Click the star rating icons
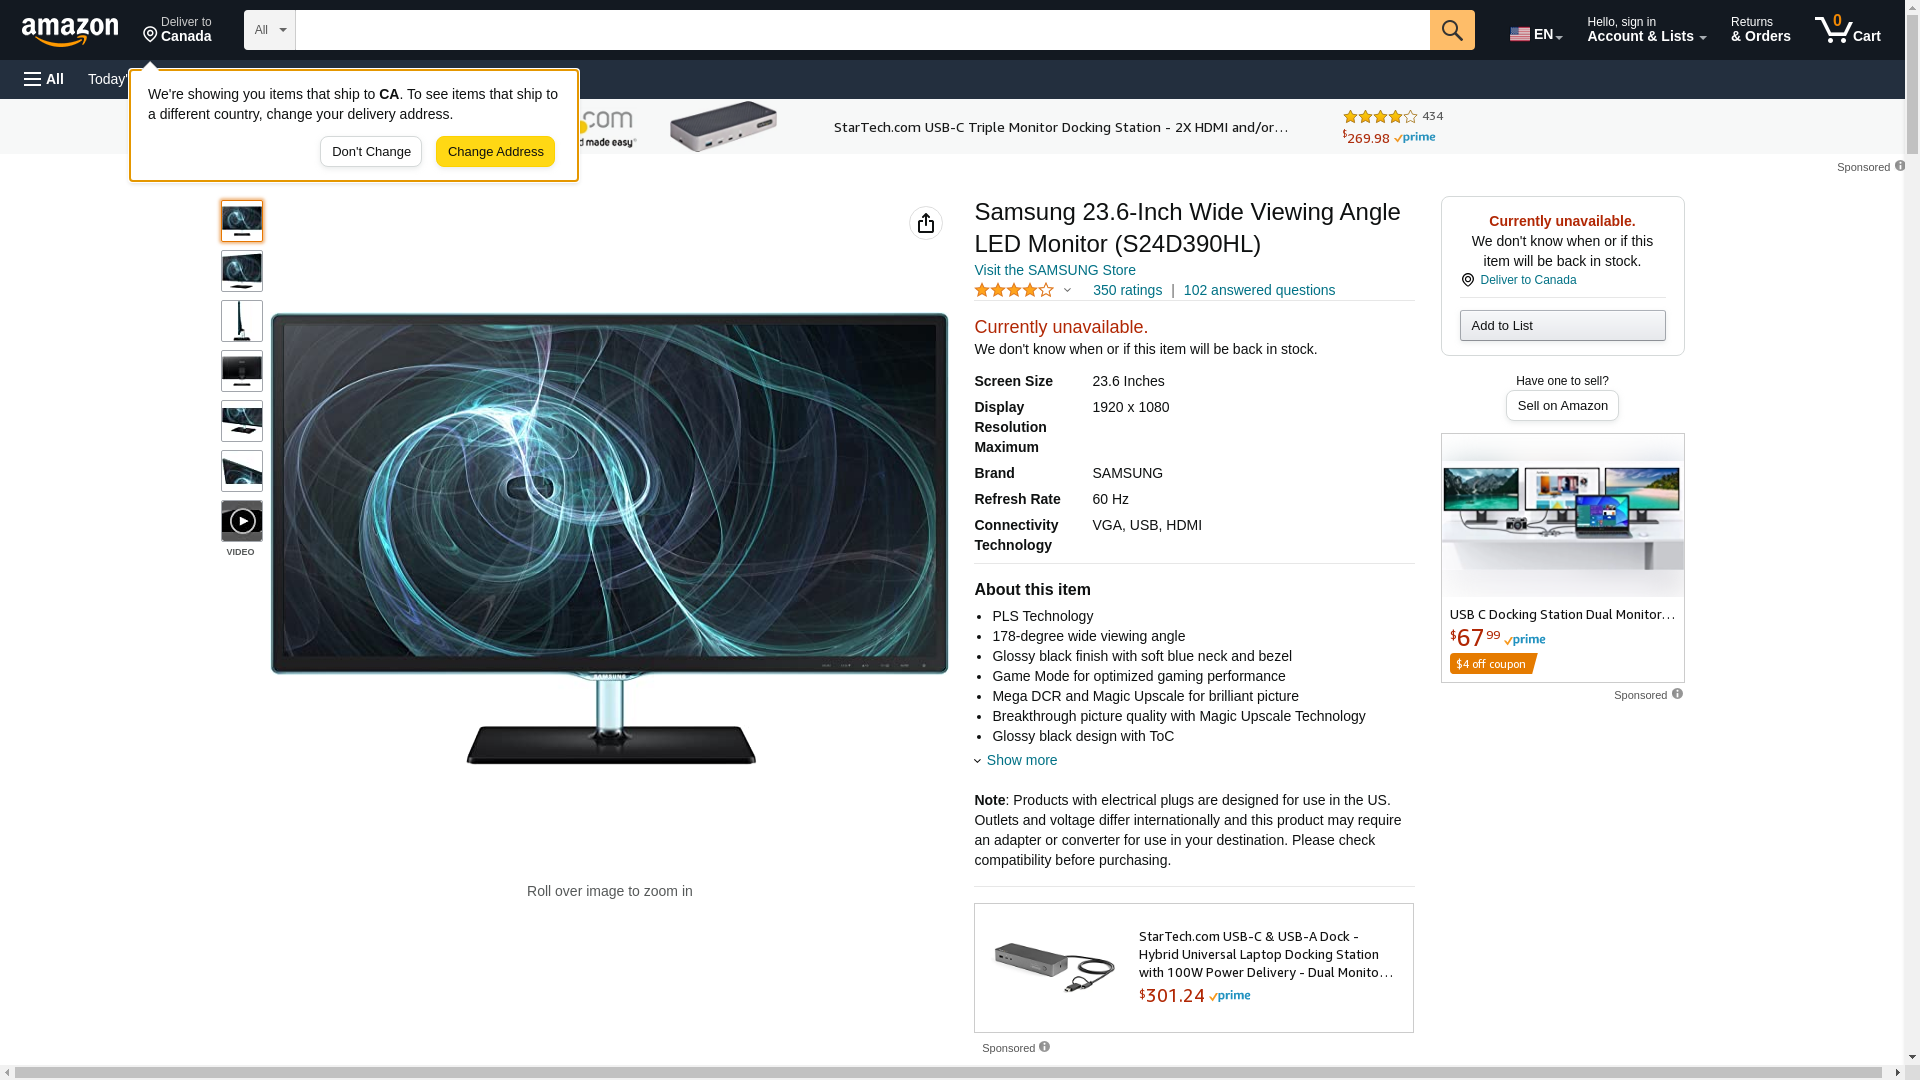This screenshot has height=1080, width=1920. (x=1014, y=290)
